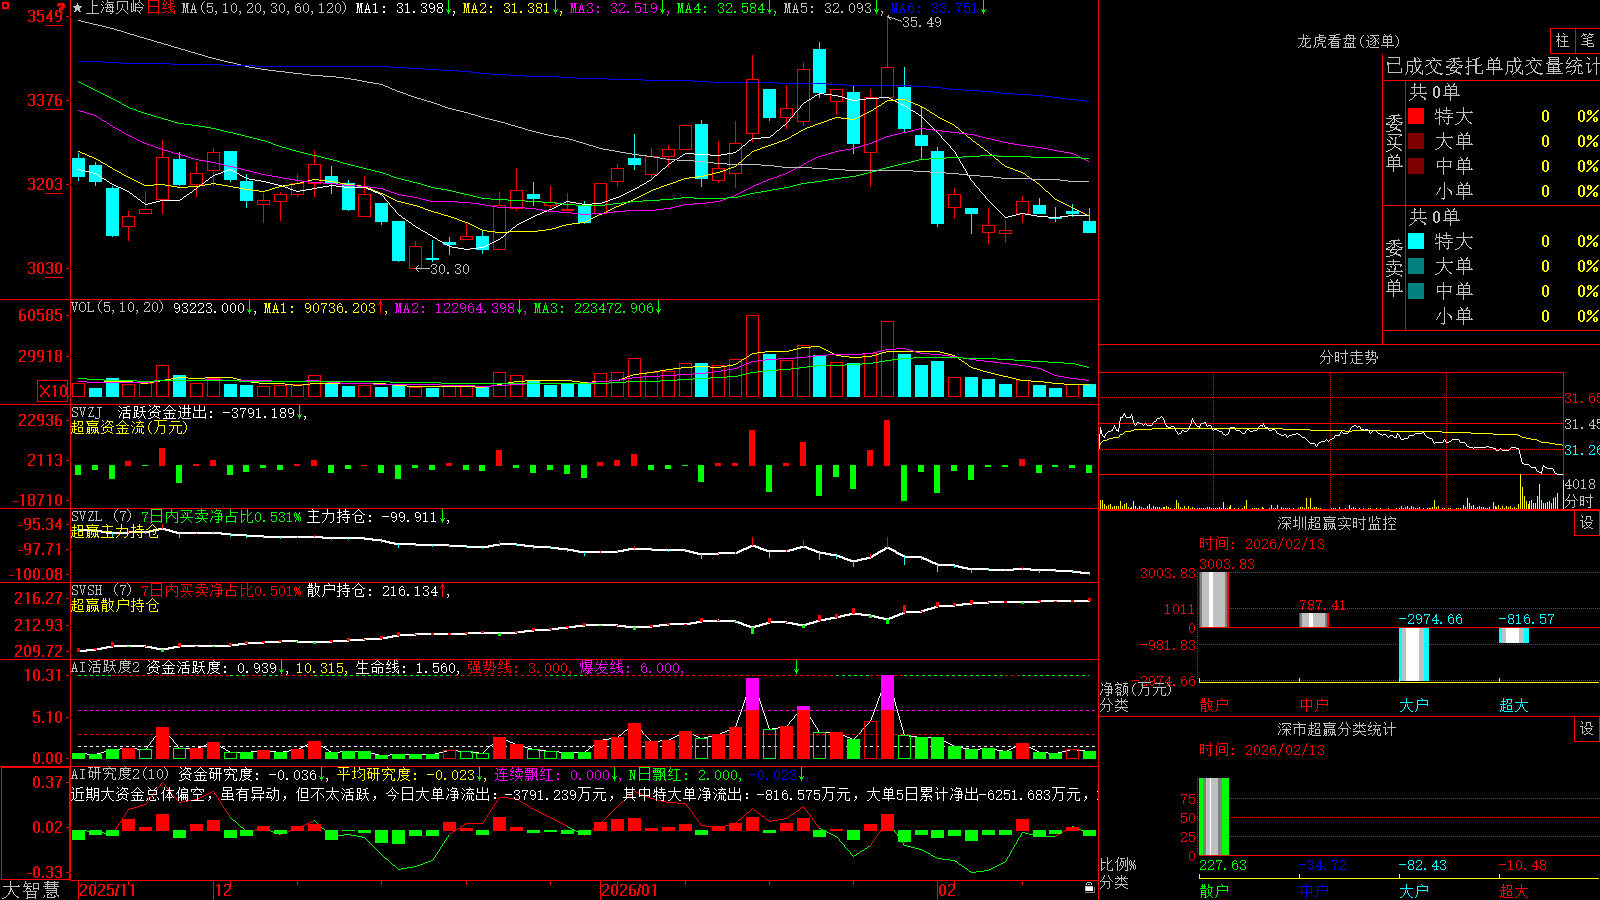Image resolution: width=1600 pixels, height=900 pixels.
Task: Click 散户 bar in 深圳超赢实时监控 chart
Action: pyautogui.click(x=1213, y=600)
